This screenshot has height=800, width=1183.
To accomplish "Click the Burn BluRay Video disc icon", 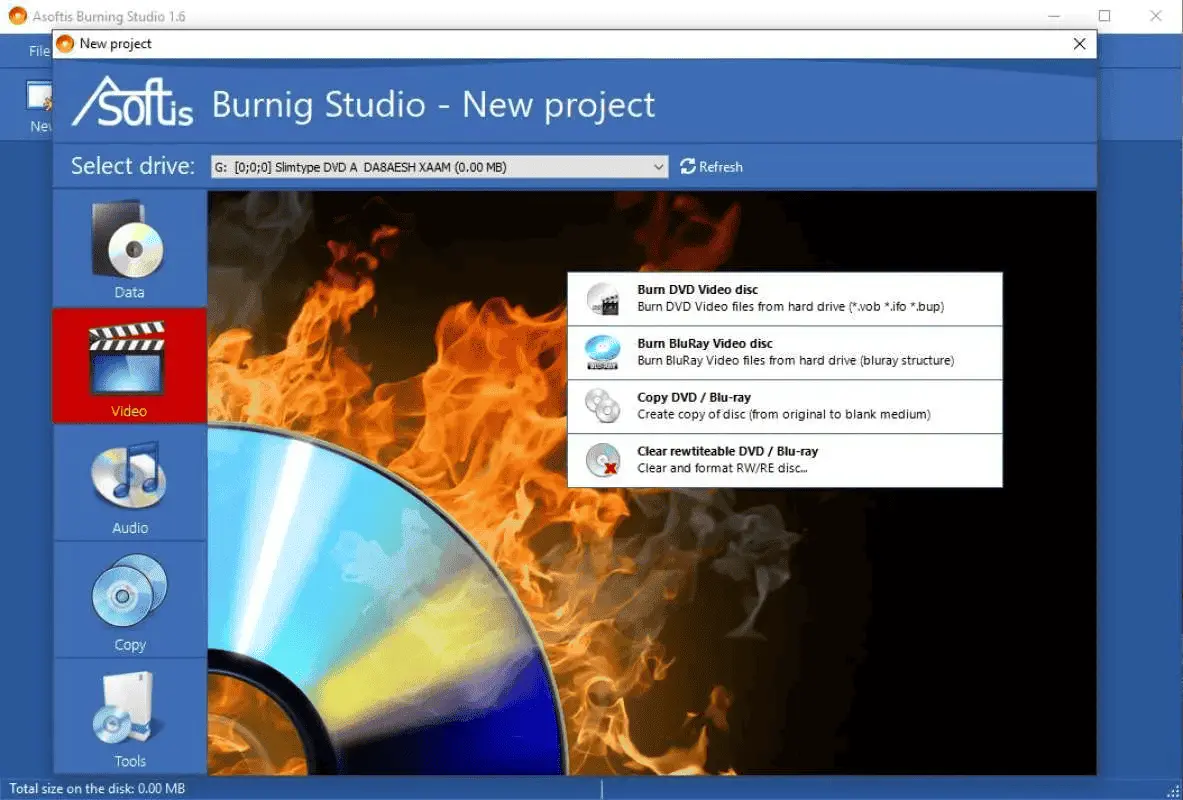I will click(x=603, y=352).
